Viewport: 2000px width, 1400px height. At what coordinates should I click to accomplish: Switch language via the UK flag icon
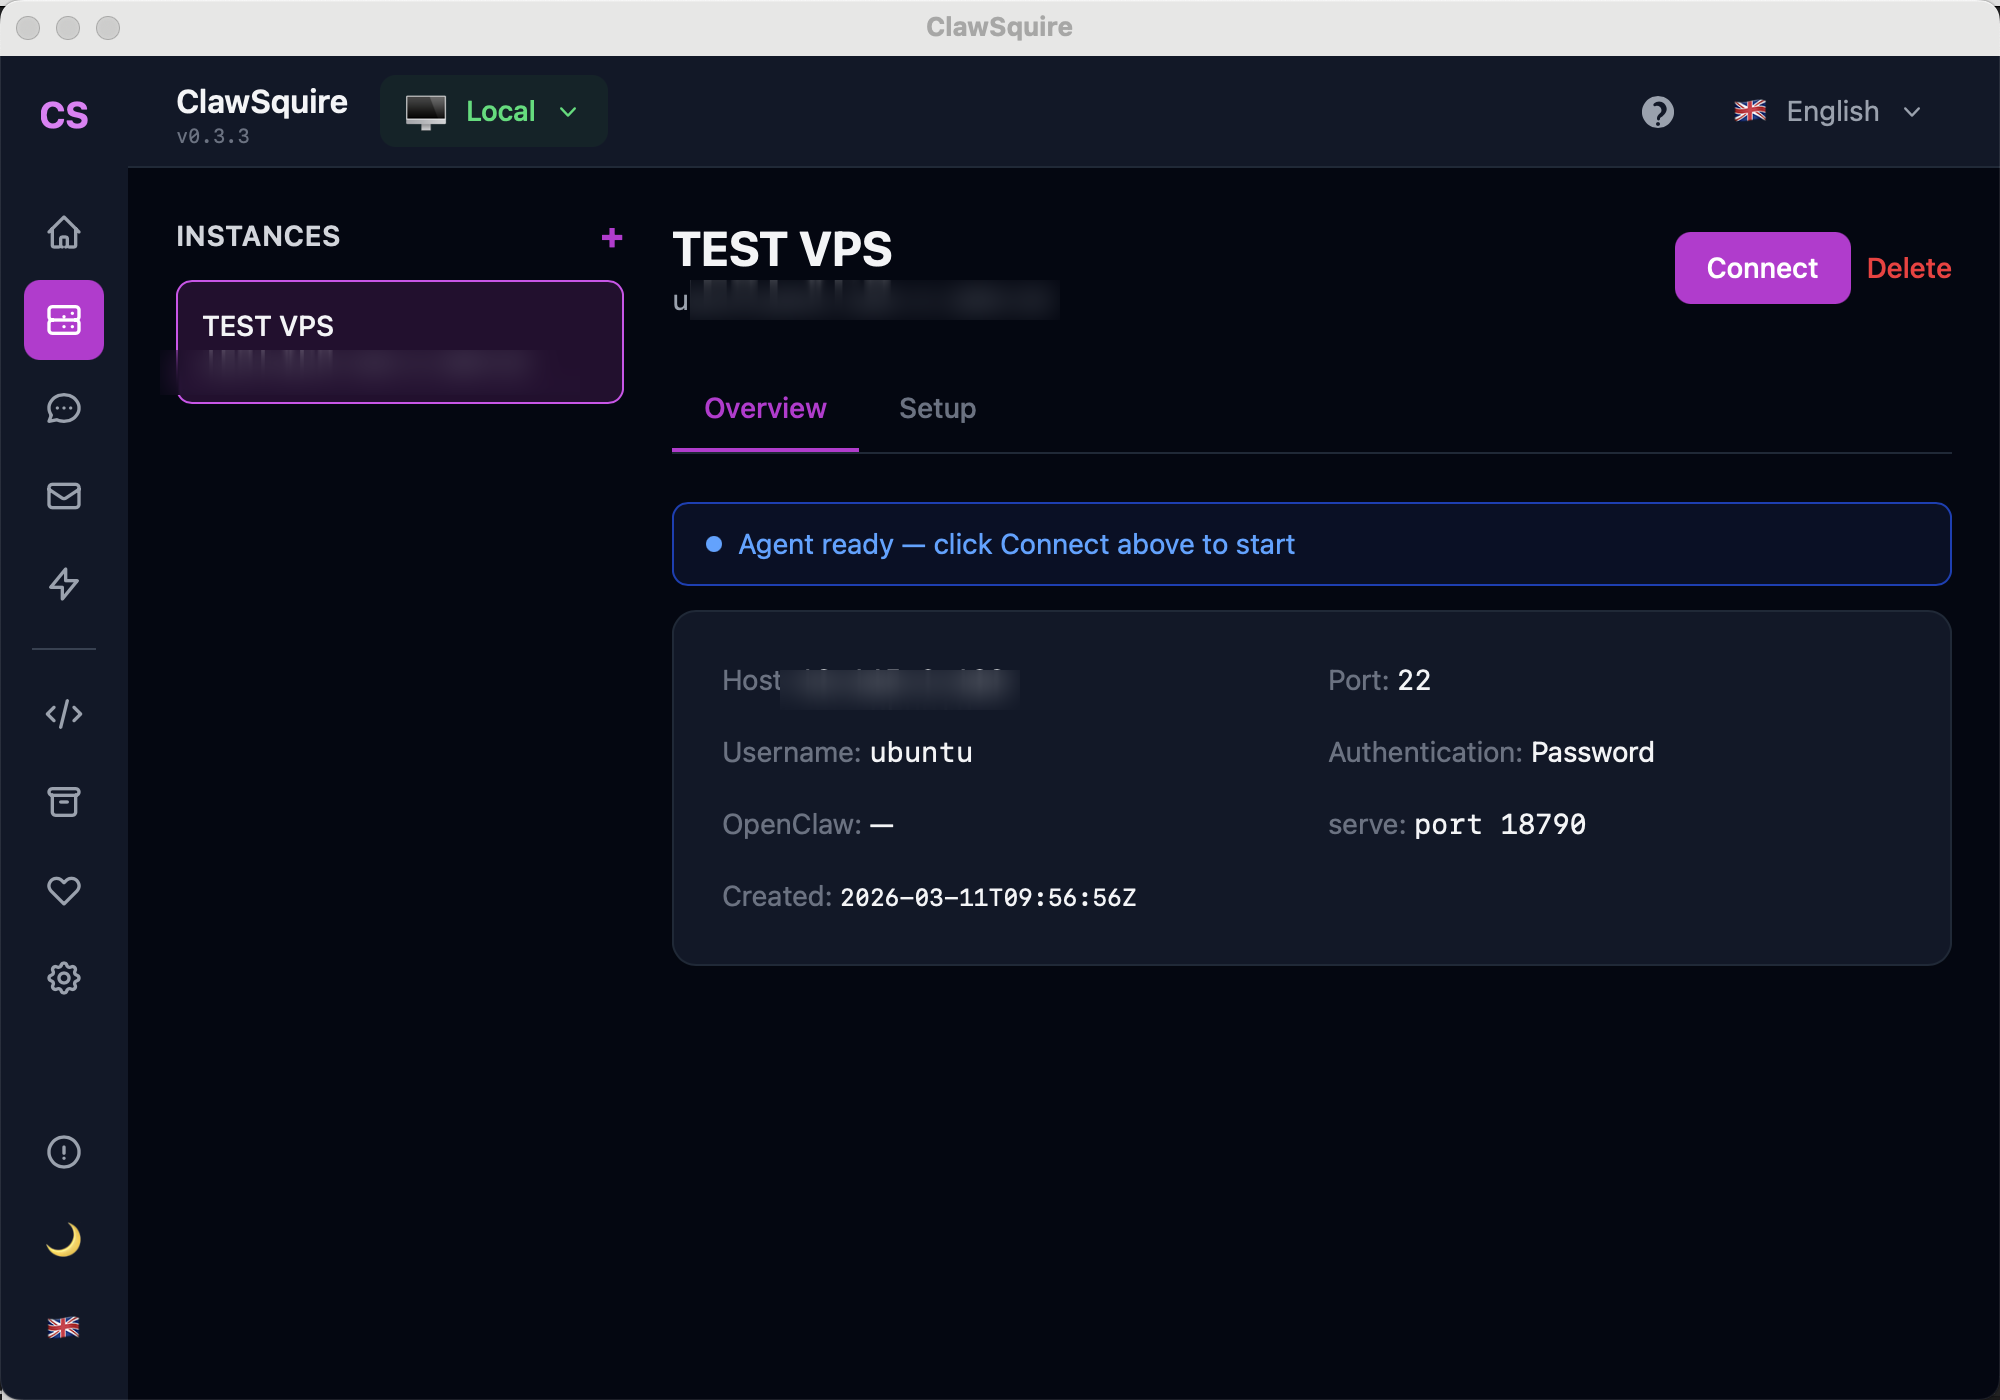coord(64,1327)
